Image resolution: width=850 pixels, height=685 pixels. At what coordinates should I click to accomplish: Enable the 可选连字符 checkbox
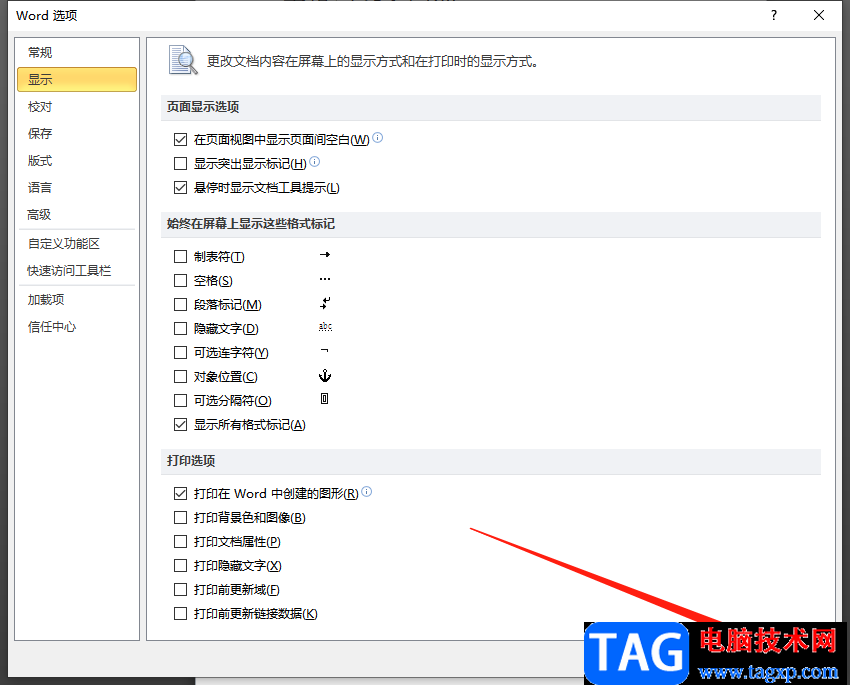(181, 353)
